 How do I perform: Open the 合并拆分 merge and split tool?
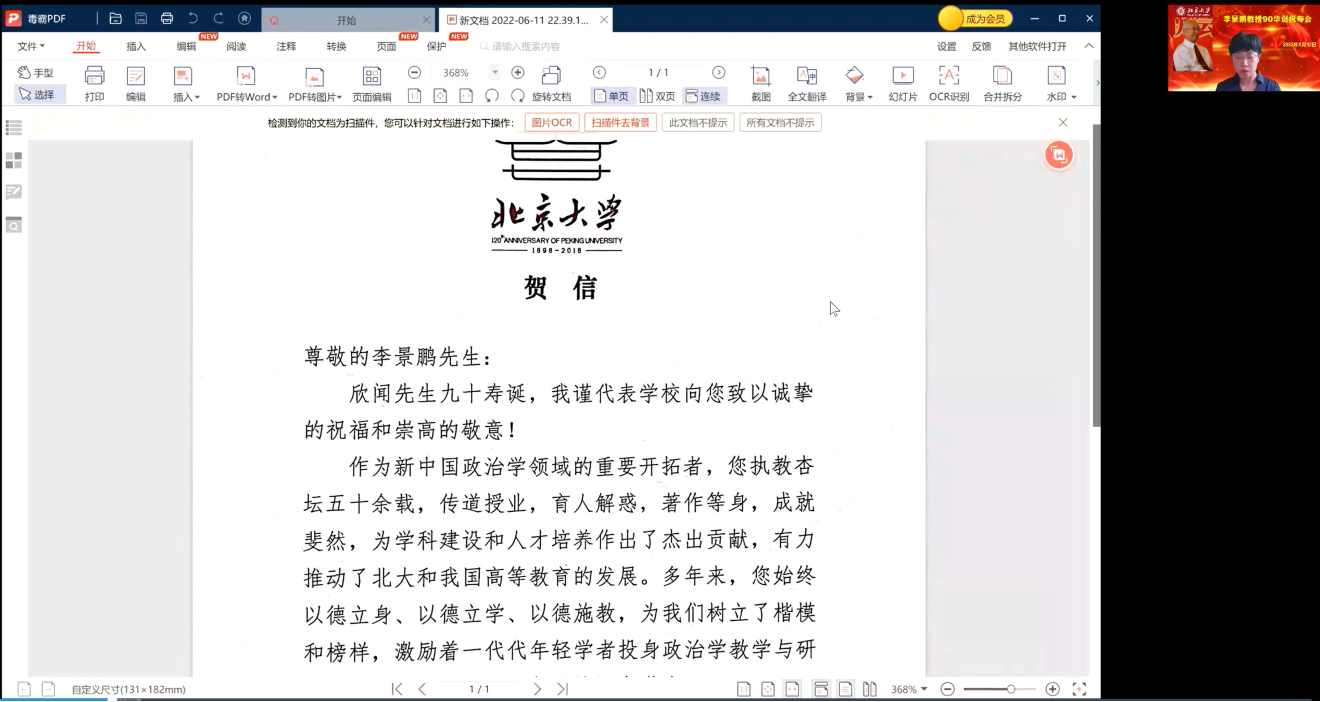1002,83
